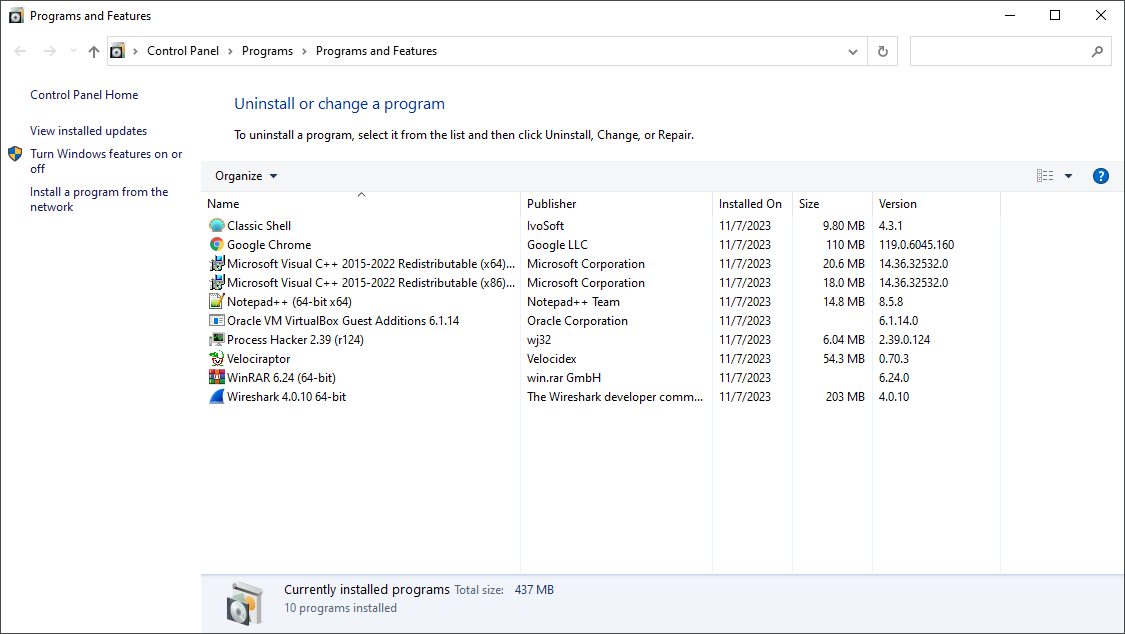Open help with the question mark icon

pyautogui.click(x=1101, y=176)
